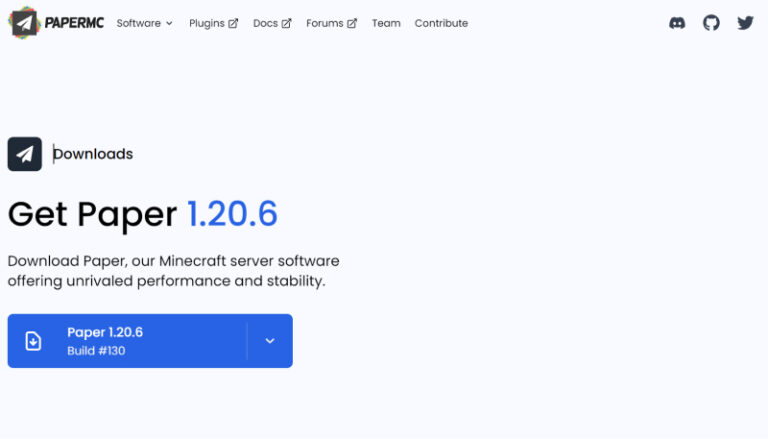
Task: Click the Downloads section label
Action: (x=93, y=154)
